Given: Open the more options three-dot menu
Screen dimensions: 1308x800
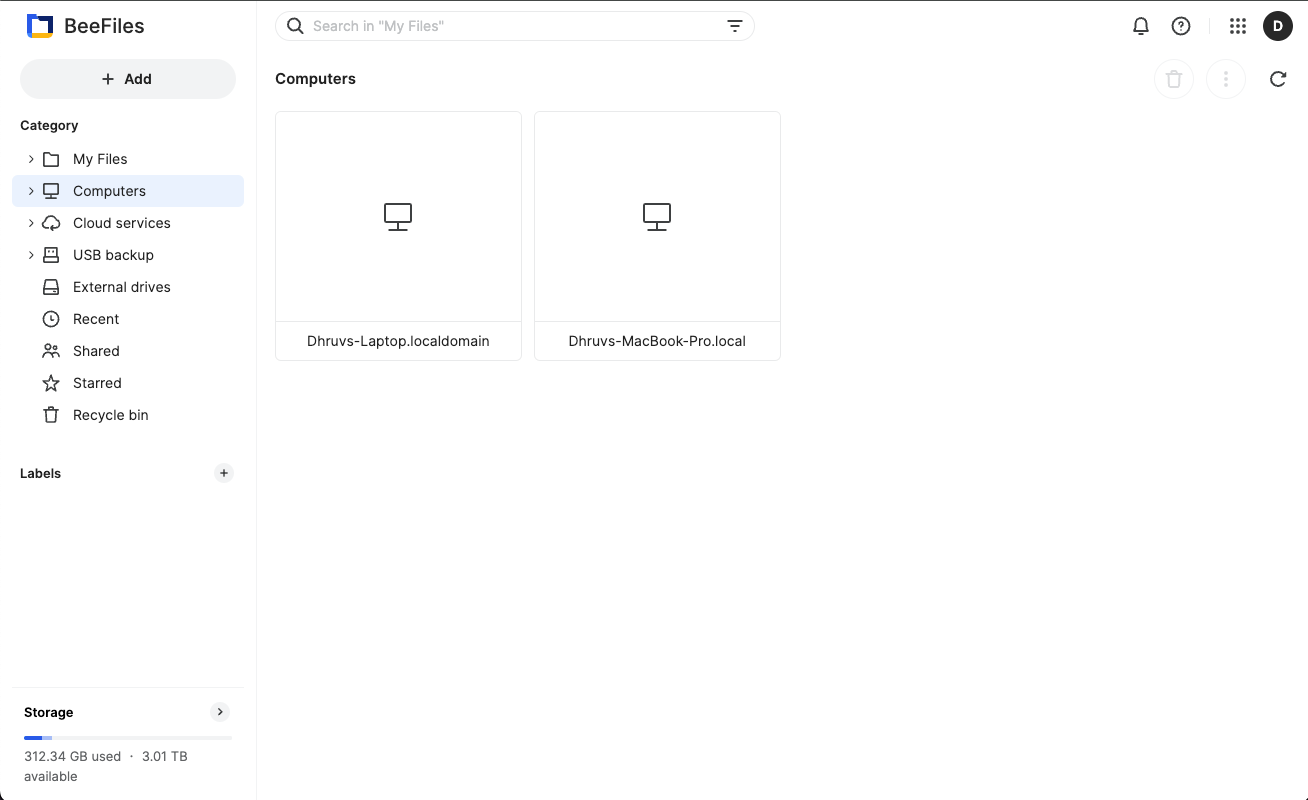Looking at the screenshot, I should point(1226,79).
